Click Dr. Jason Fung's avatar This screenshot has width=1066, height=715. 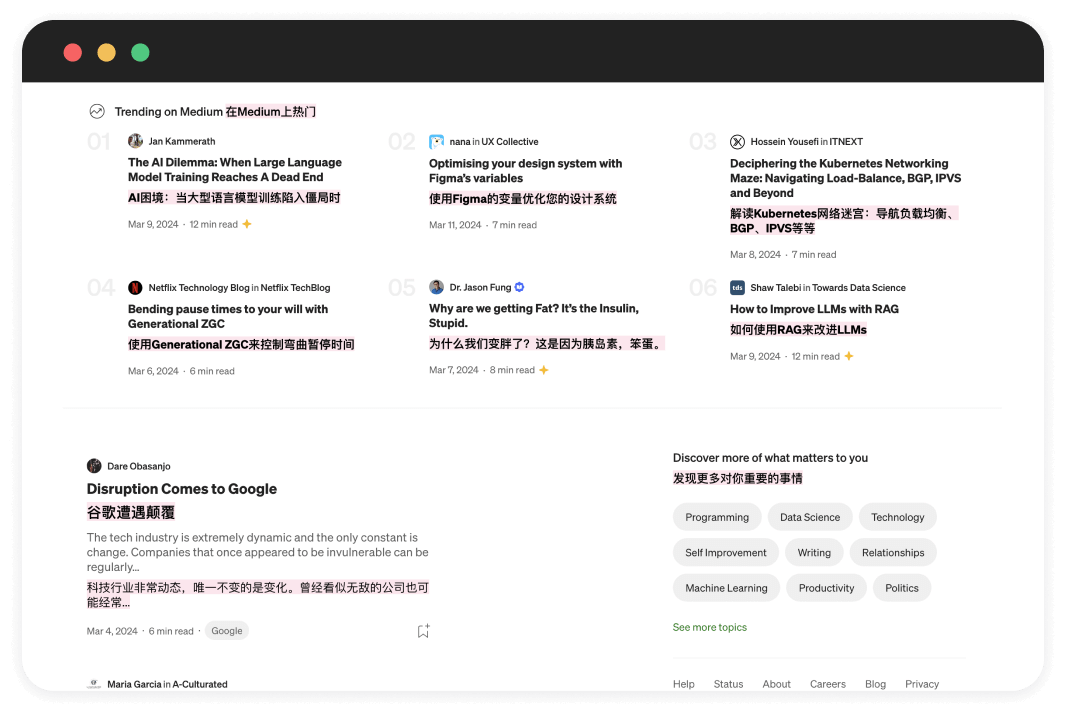[x=436, y=287]
